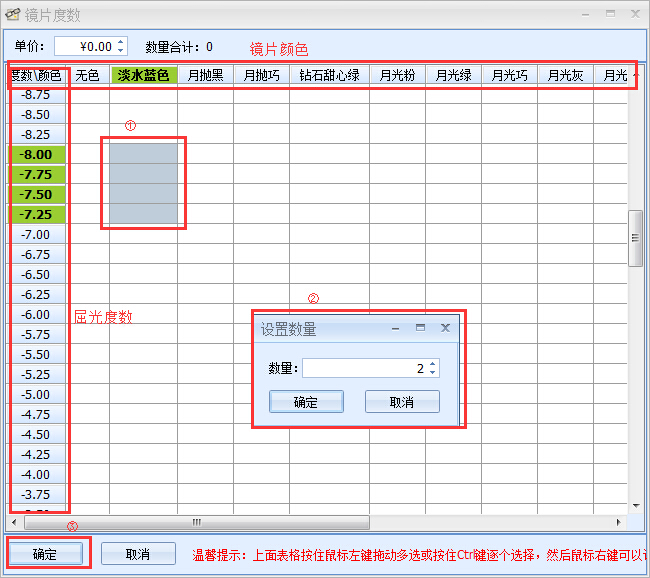Select the 钻石甜心绿 column header

[x=329, y=75]
